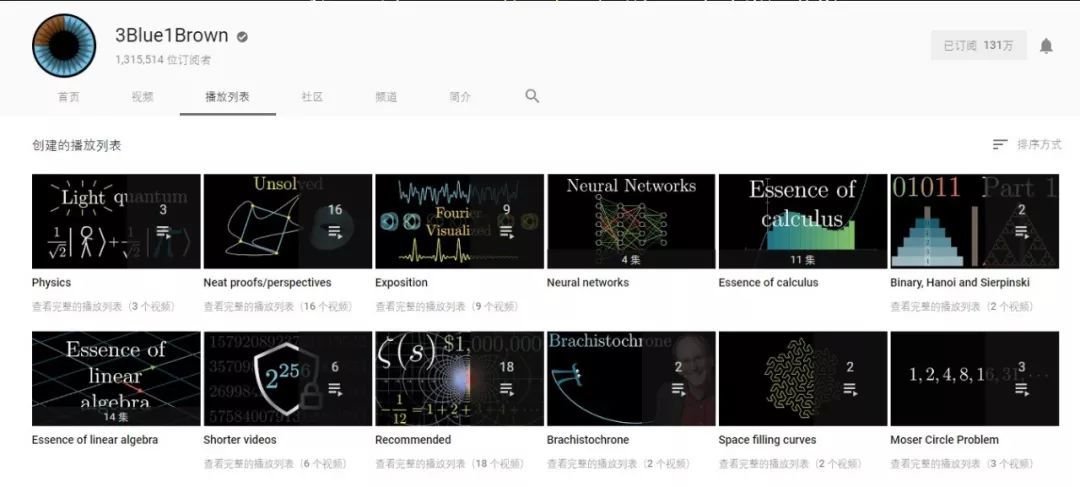The width and height of the screenshot is (1080, 487).
Task: Open the Recommended playlist thumbnail
Action: [x=459, y=378]
